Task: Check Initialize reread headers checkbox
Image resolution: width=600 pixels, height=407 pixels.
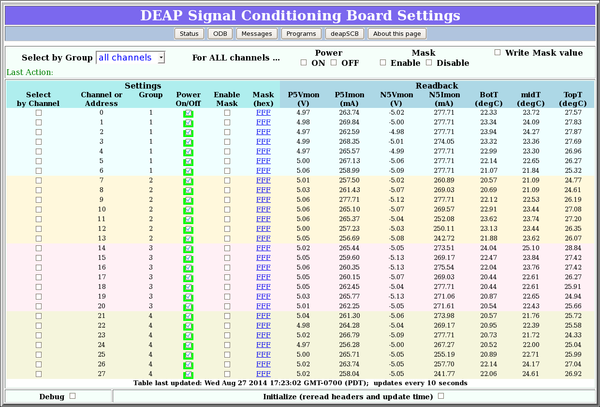Action: tap(441, 396)
